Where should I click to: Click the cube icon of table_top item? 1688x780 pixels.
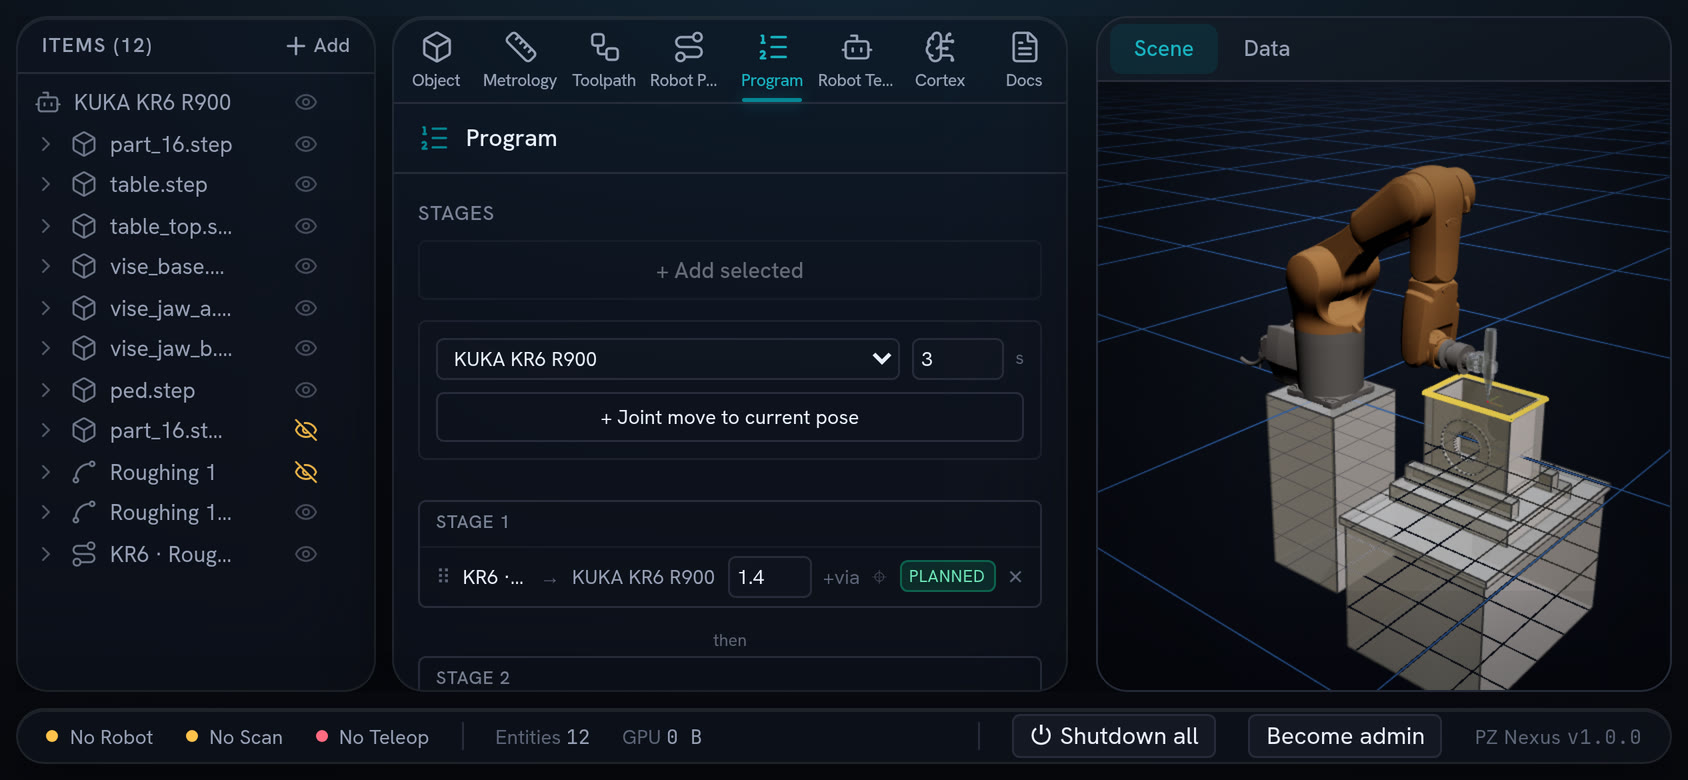pyautogui.click(x=84, y=226)
